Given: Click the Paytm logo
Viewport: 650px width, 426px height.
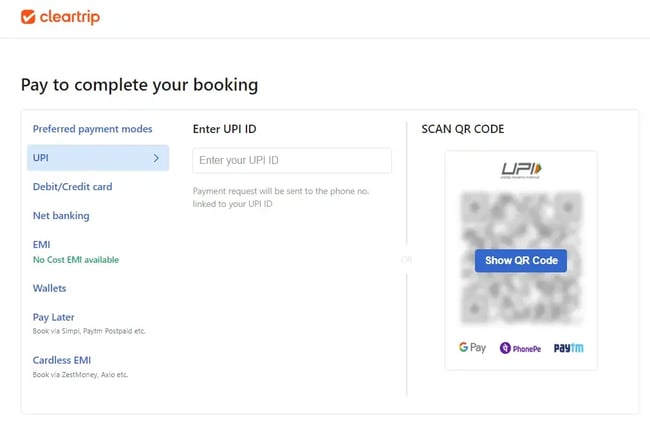Looking at the screenshot, I should click(x=568, y=348).
